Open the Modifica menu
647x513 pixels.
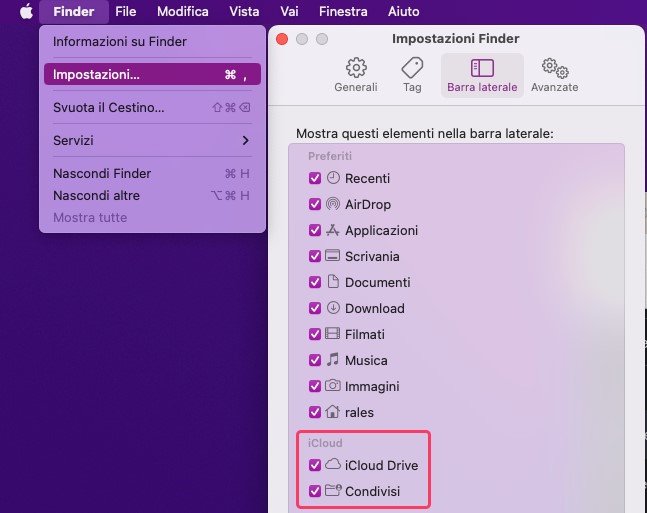click(x=183, y=11)
